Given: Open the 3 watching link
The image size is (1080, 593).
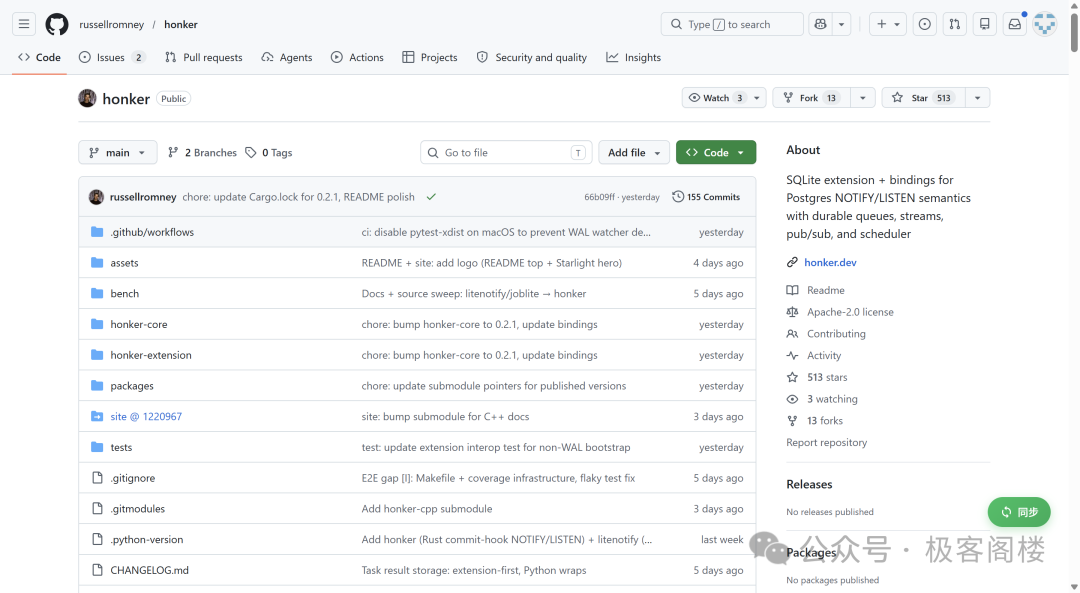Looking at the screenshot, I should [832, 399].
